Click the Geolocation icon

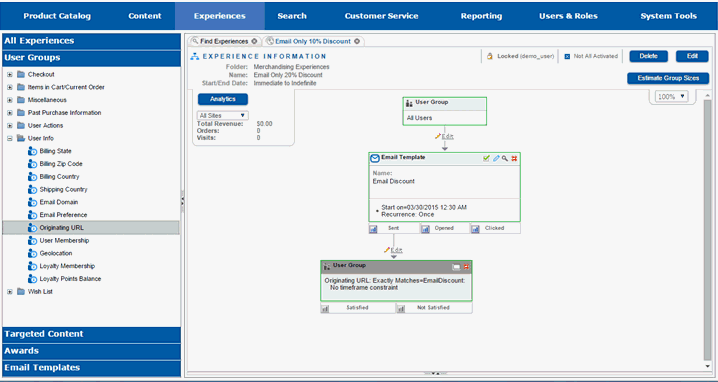(x=32, y=253)
